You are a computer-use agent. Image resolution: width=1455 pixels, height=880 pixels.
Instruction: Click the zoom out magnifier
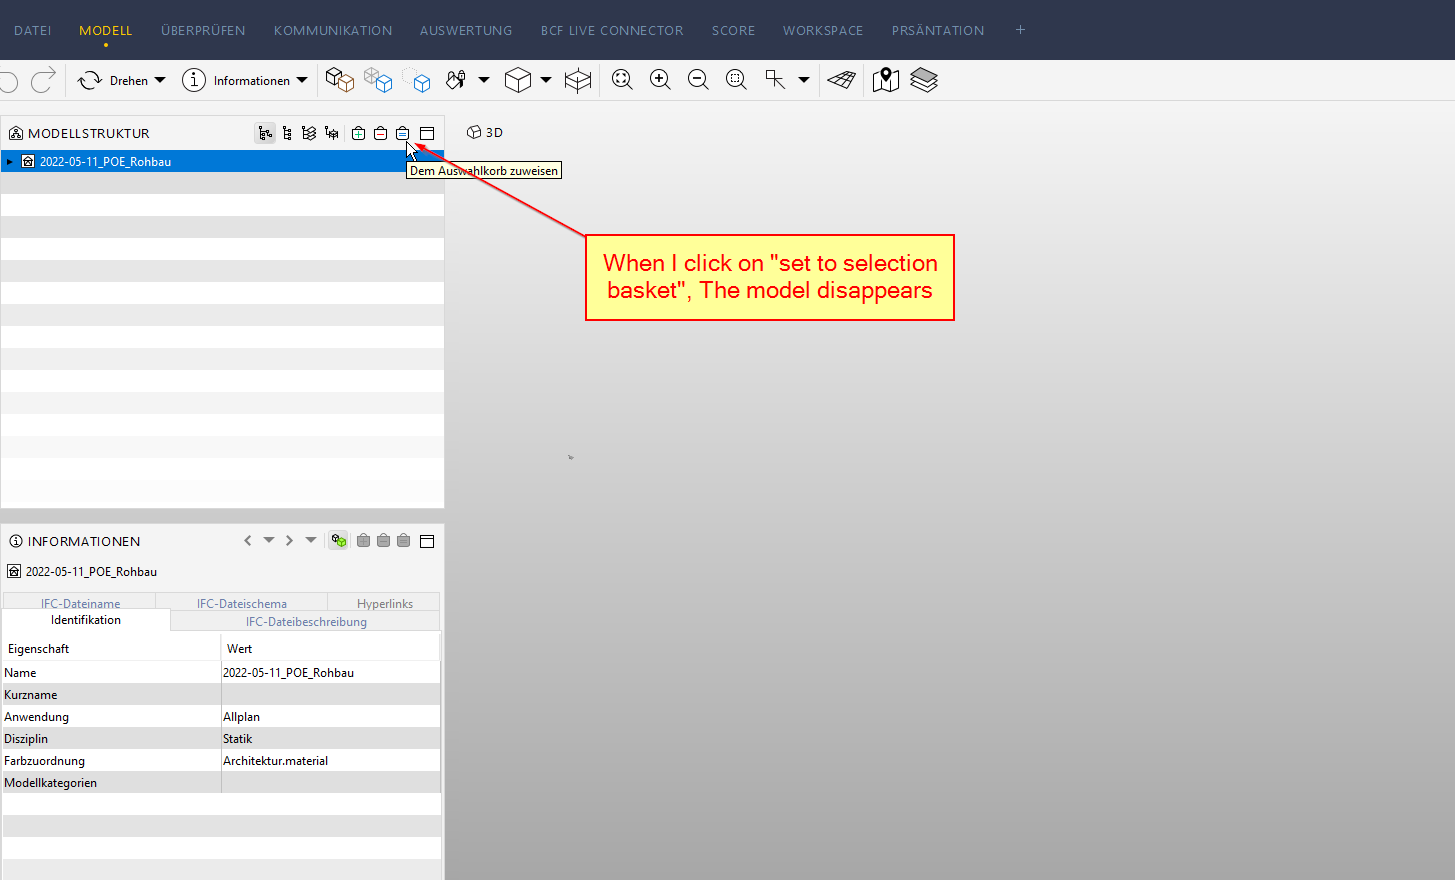pos(698,80)
